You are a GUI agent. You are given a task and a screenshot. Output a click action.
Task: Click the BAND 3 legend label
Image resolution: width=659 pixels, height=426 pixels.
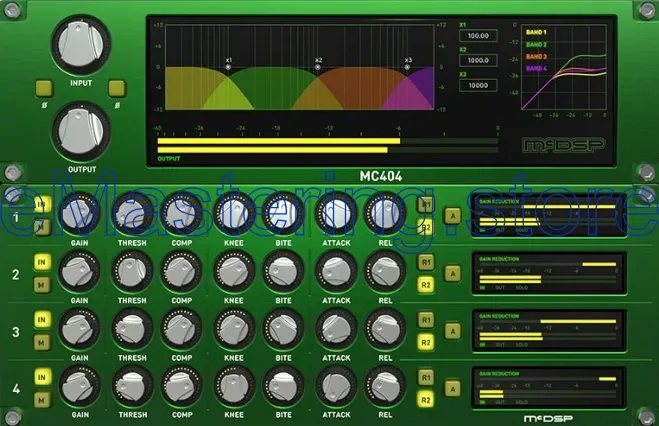tap(536, 56)
